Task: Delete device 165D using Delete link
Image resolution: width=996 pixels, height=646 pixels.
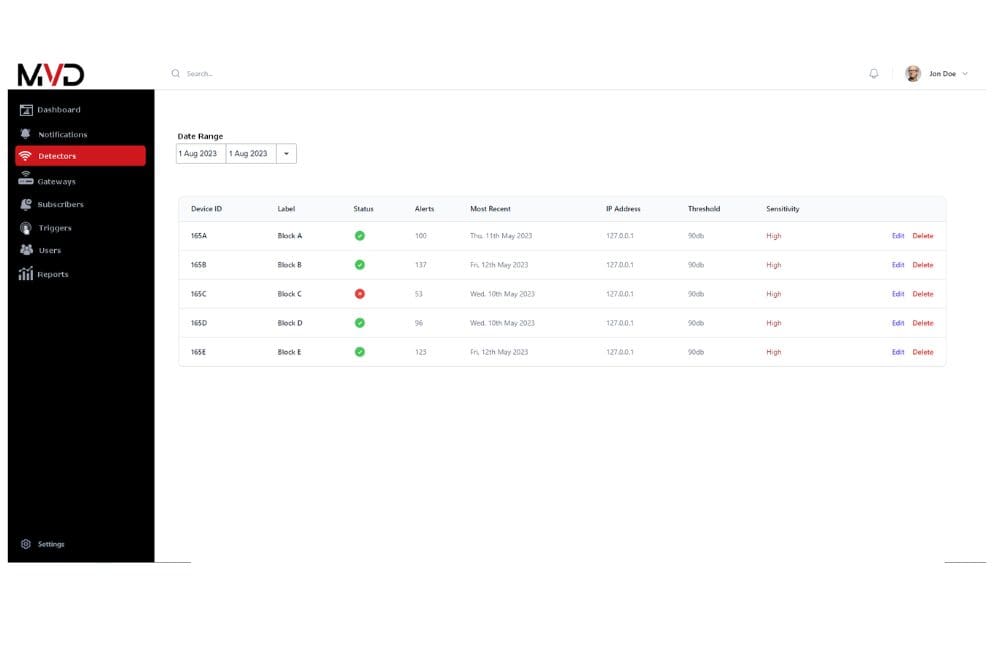Action: pos(922,323)
